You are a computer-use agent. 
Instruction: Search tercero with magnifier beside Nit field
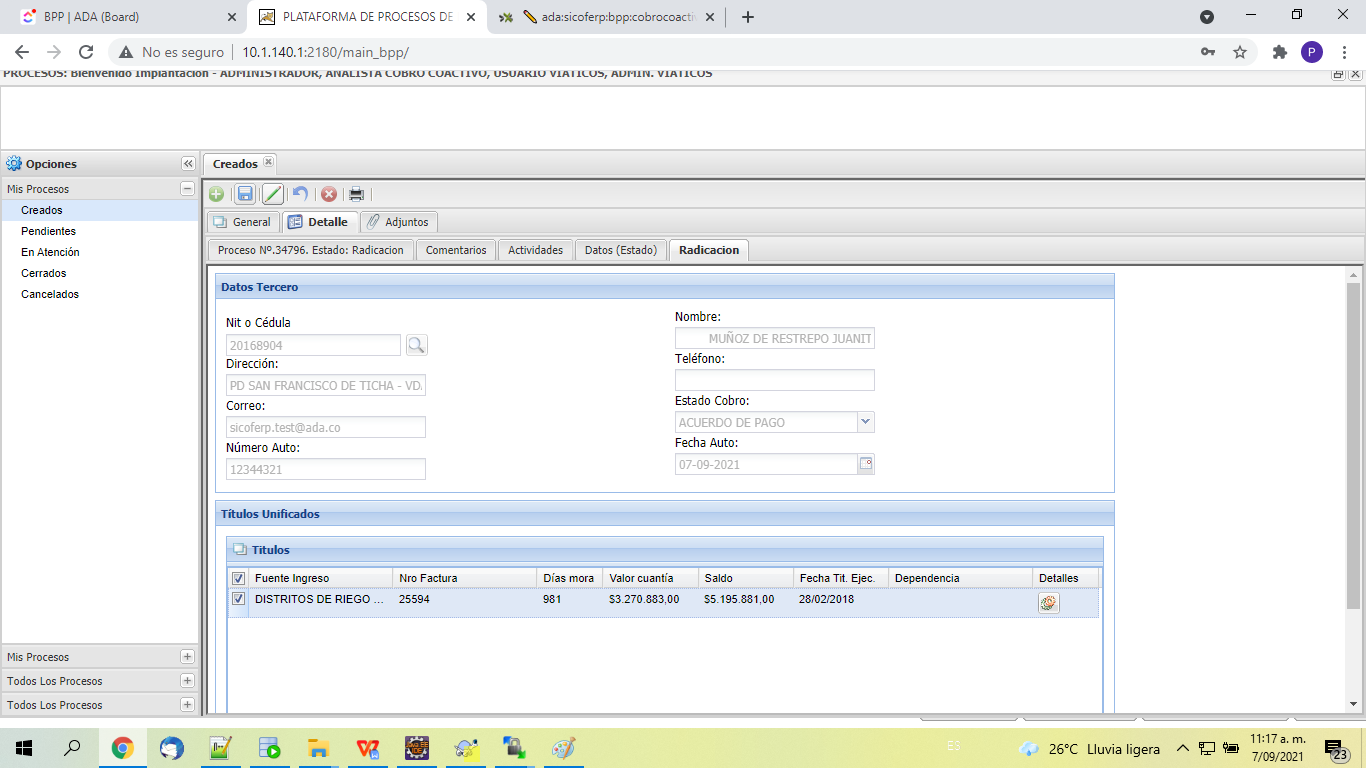point(416,345)
